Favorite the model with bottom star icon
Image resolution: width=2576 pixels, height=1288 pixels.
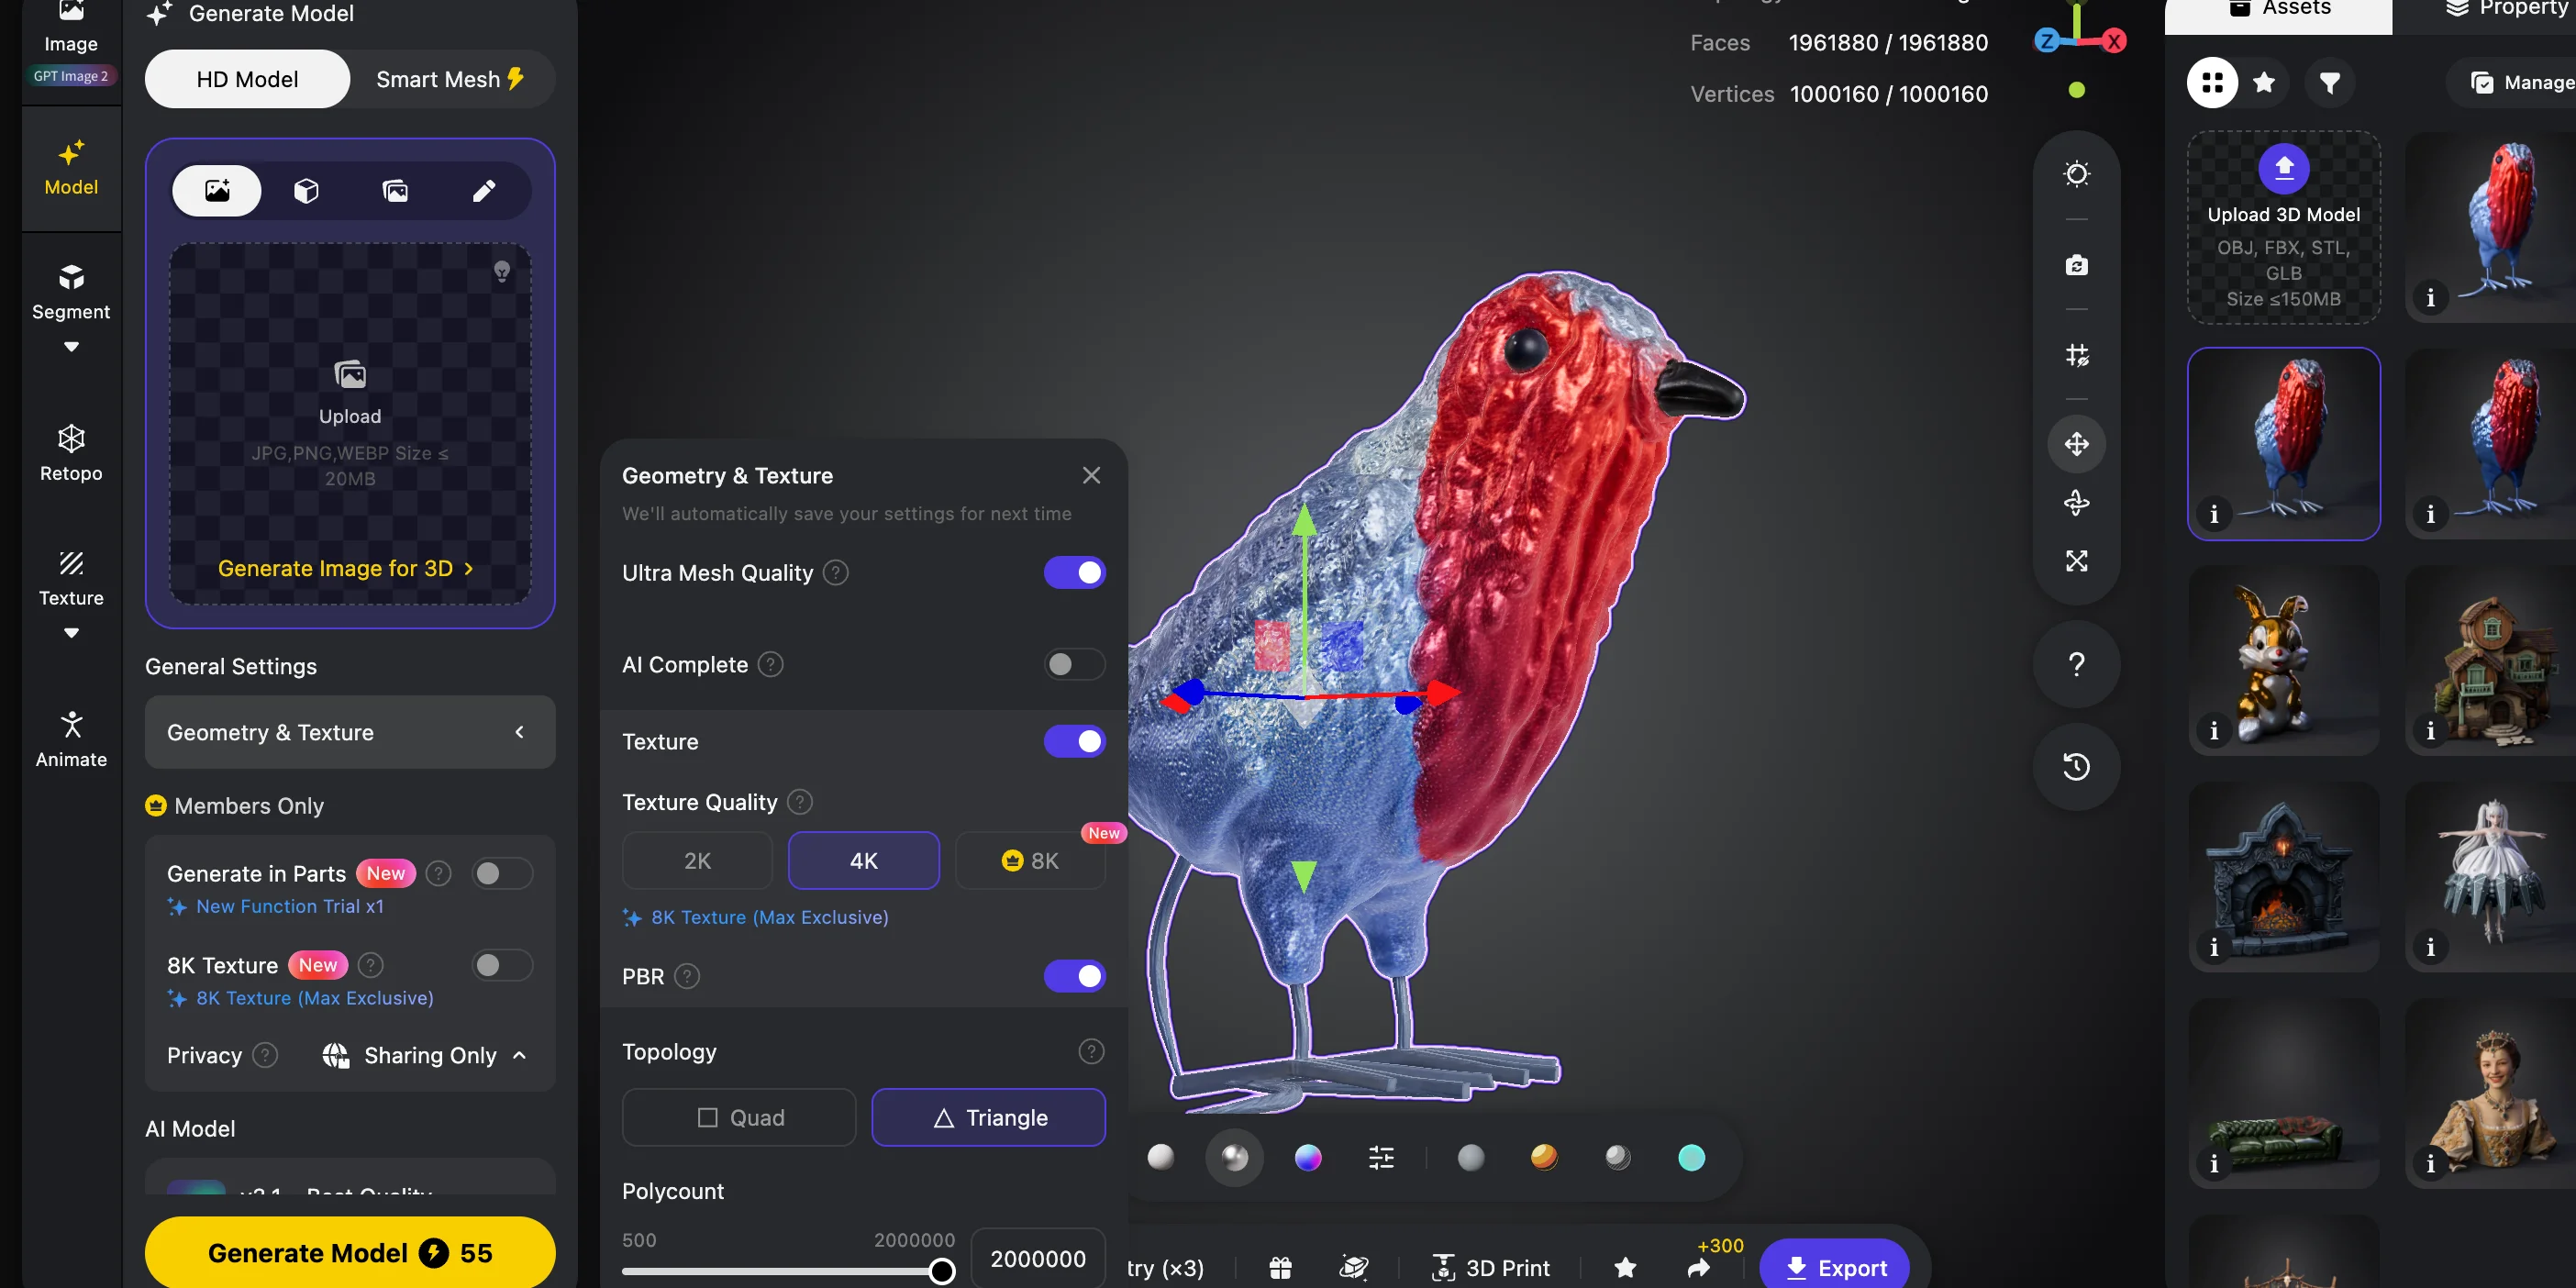1625,1268
